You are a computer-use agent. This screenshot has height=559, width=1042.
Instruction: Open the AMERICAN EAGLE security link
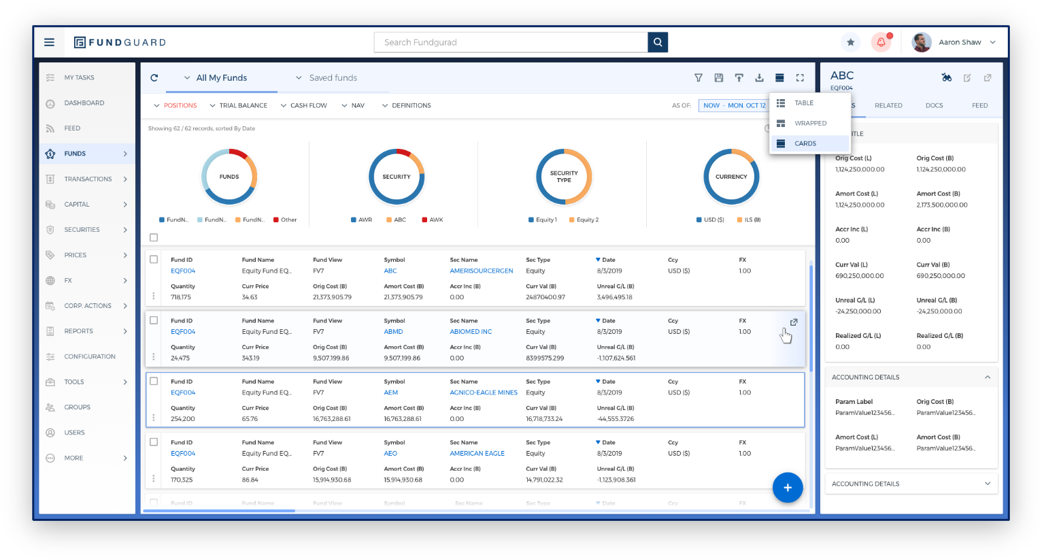(476, 453)
